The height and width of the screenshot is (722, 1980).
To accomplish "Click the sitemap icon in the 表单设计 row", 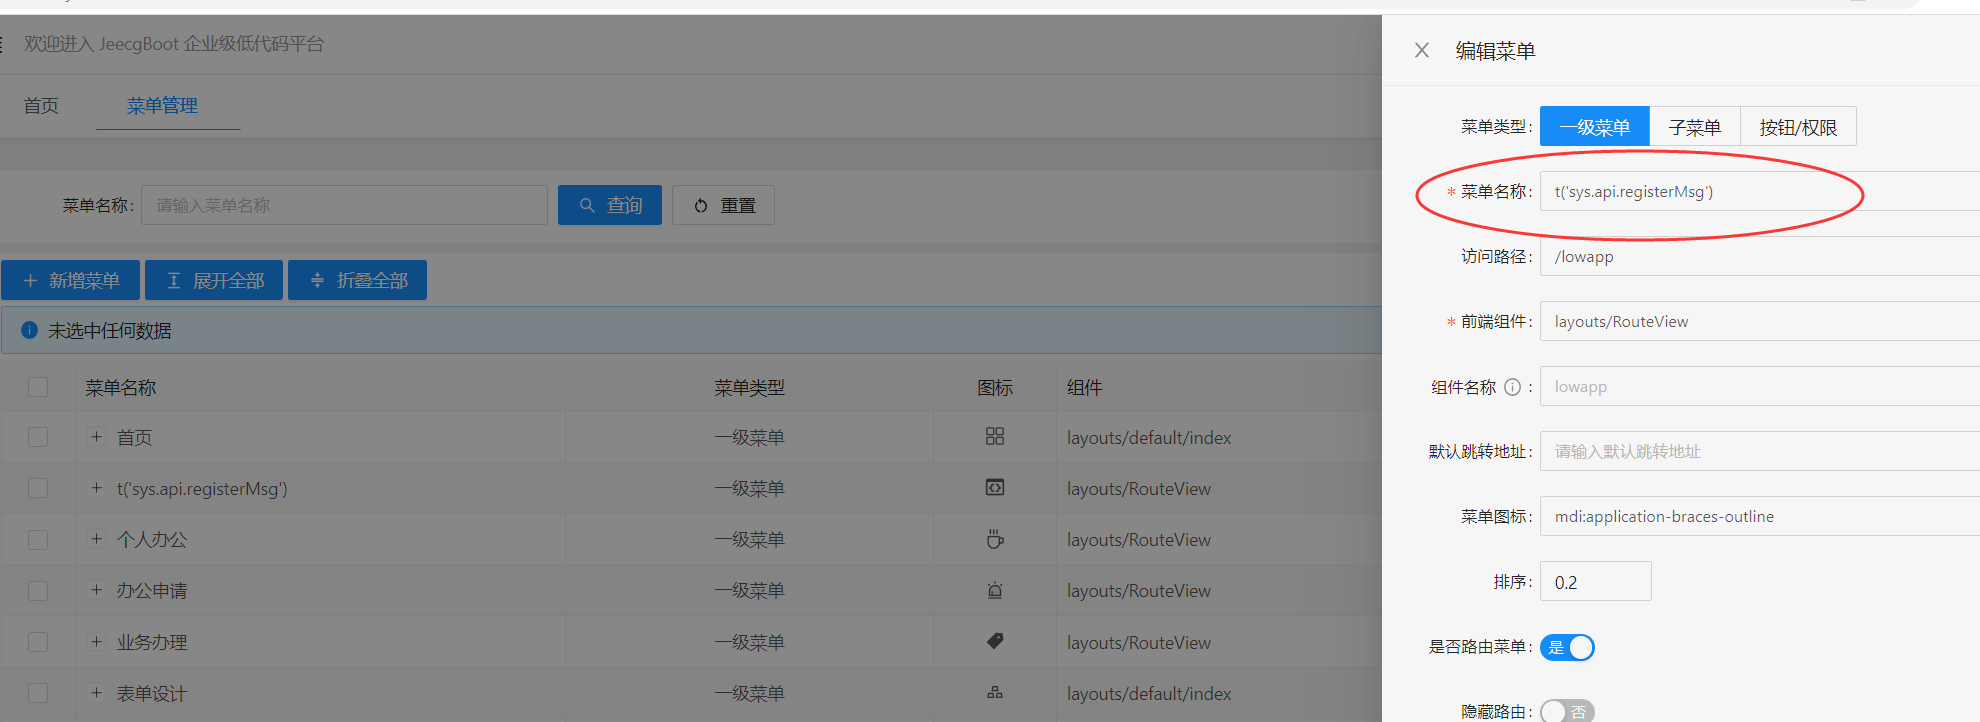I will pyautogui.click(x=995, y=692).
